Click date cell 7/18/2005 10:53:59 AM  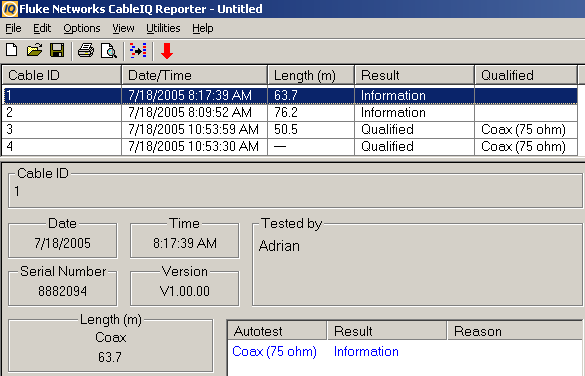point(193,129)
